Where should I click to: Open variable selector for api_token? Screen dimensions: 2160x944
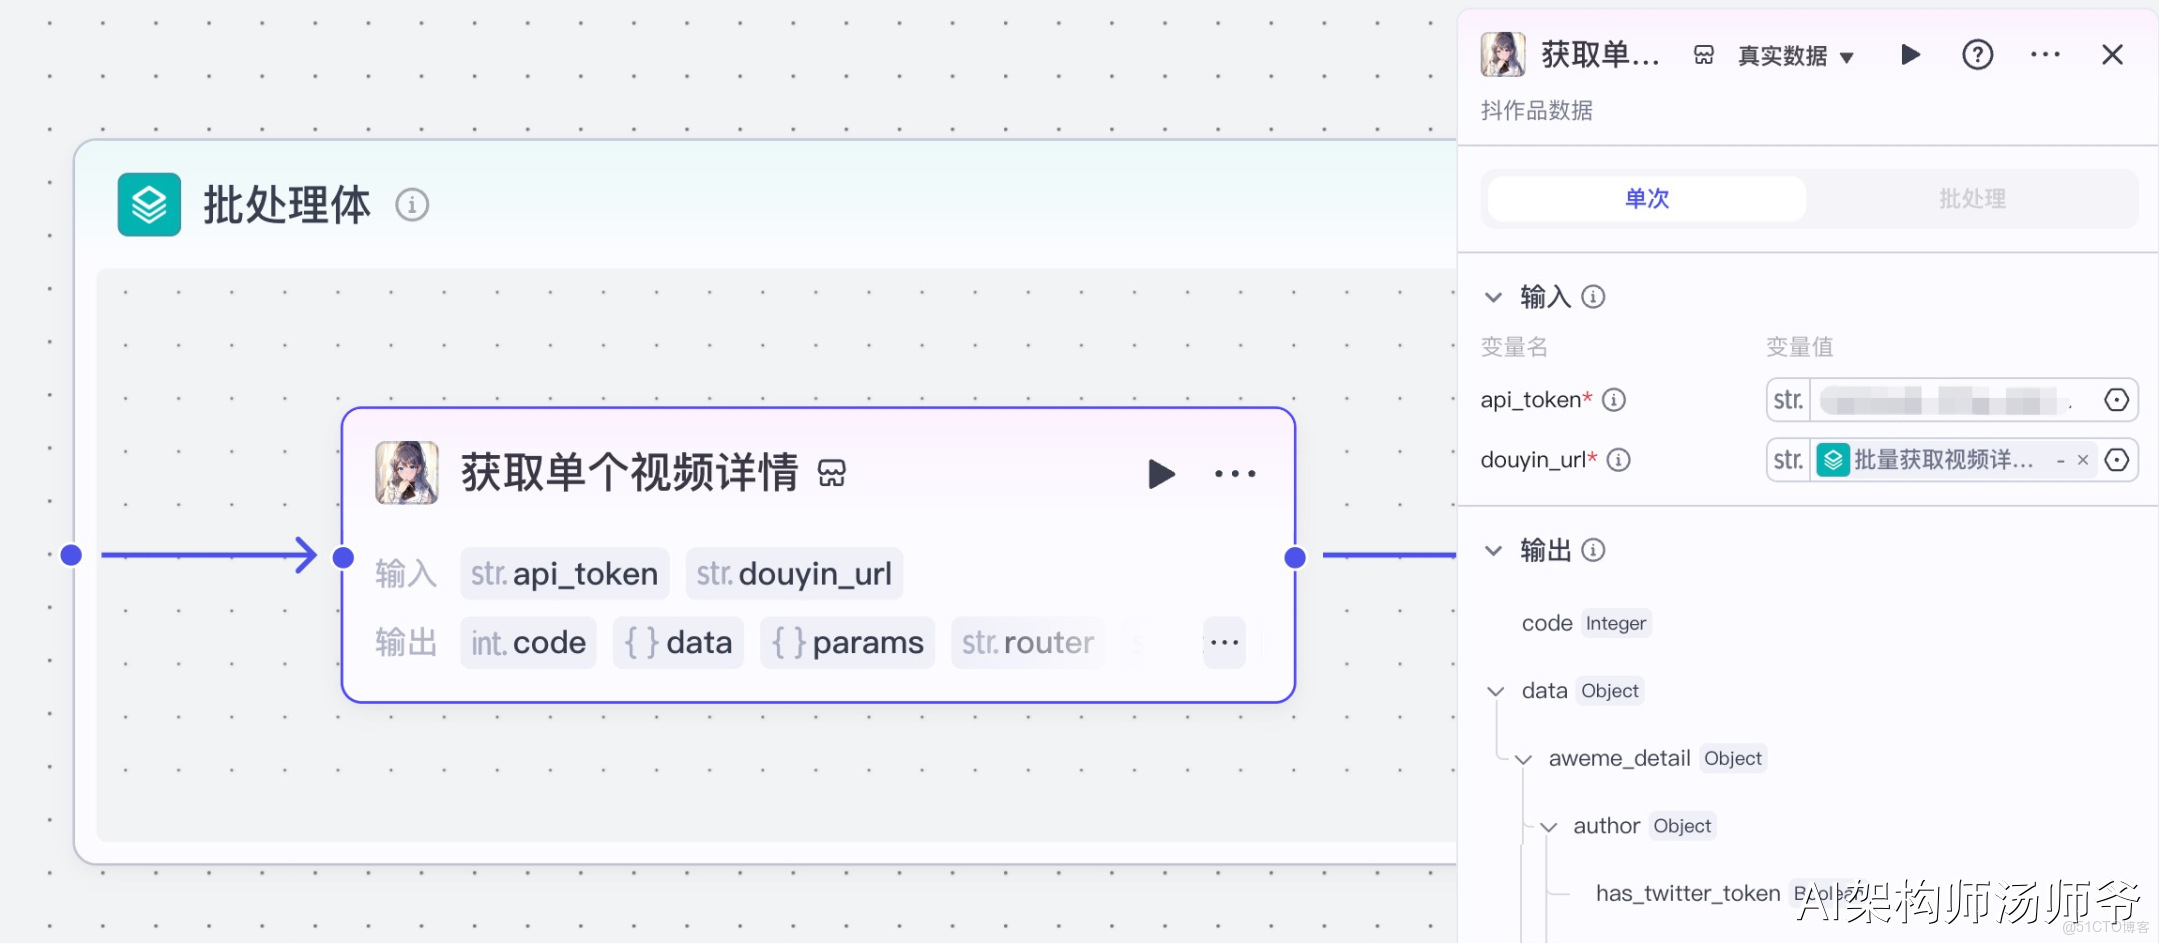[x=2116, y=400]
